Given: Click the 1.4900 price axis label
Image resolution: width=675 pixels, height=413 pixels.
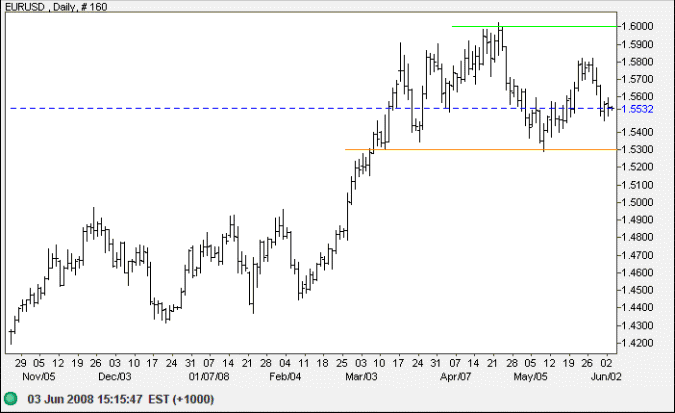Looking at the screenshot, I should [x=638, y=220].
